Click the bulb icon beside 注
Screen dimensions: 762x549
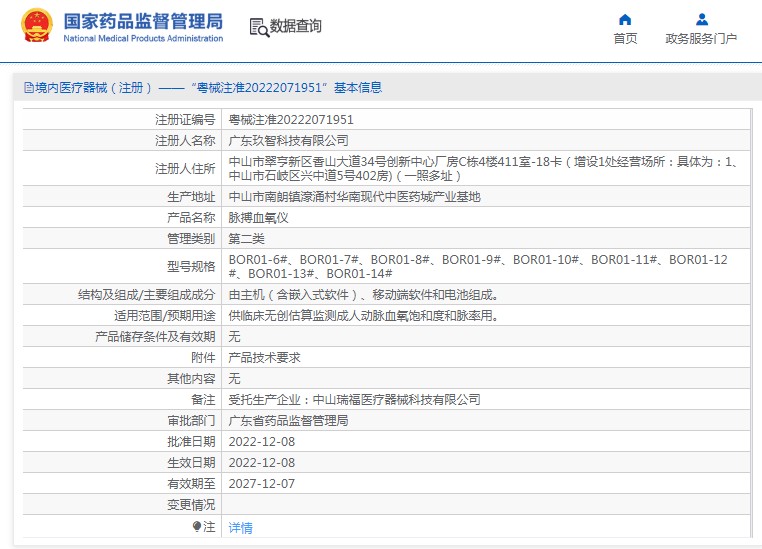point(197,526)
